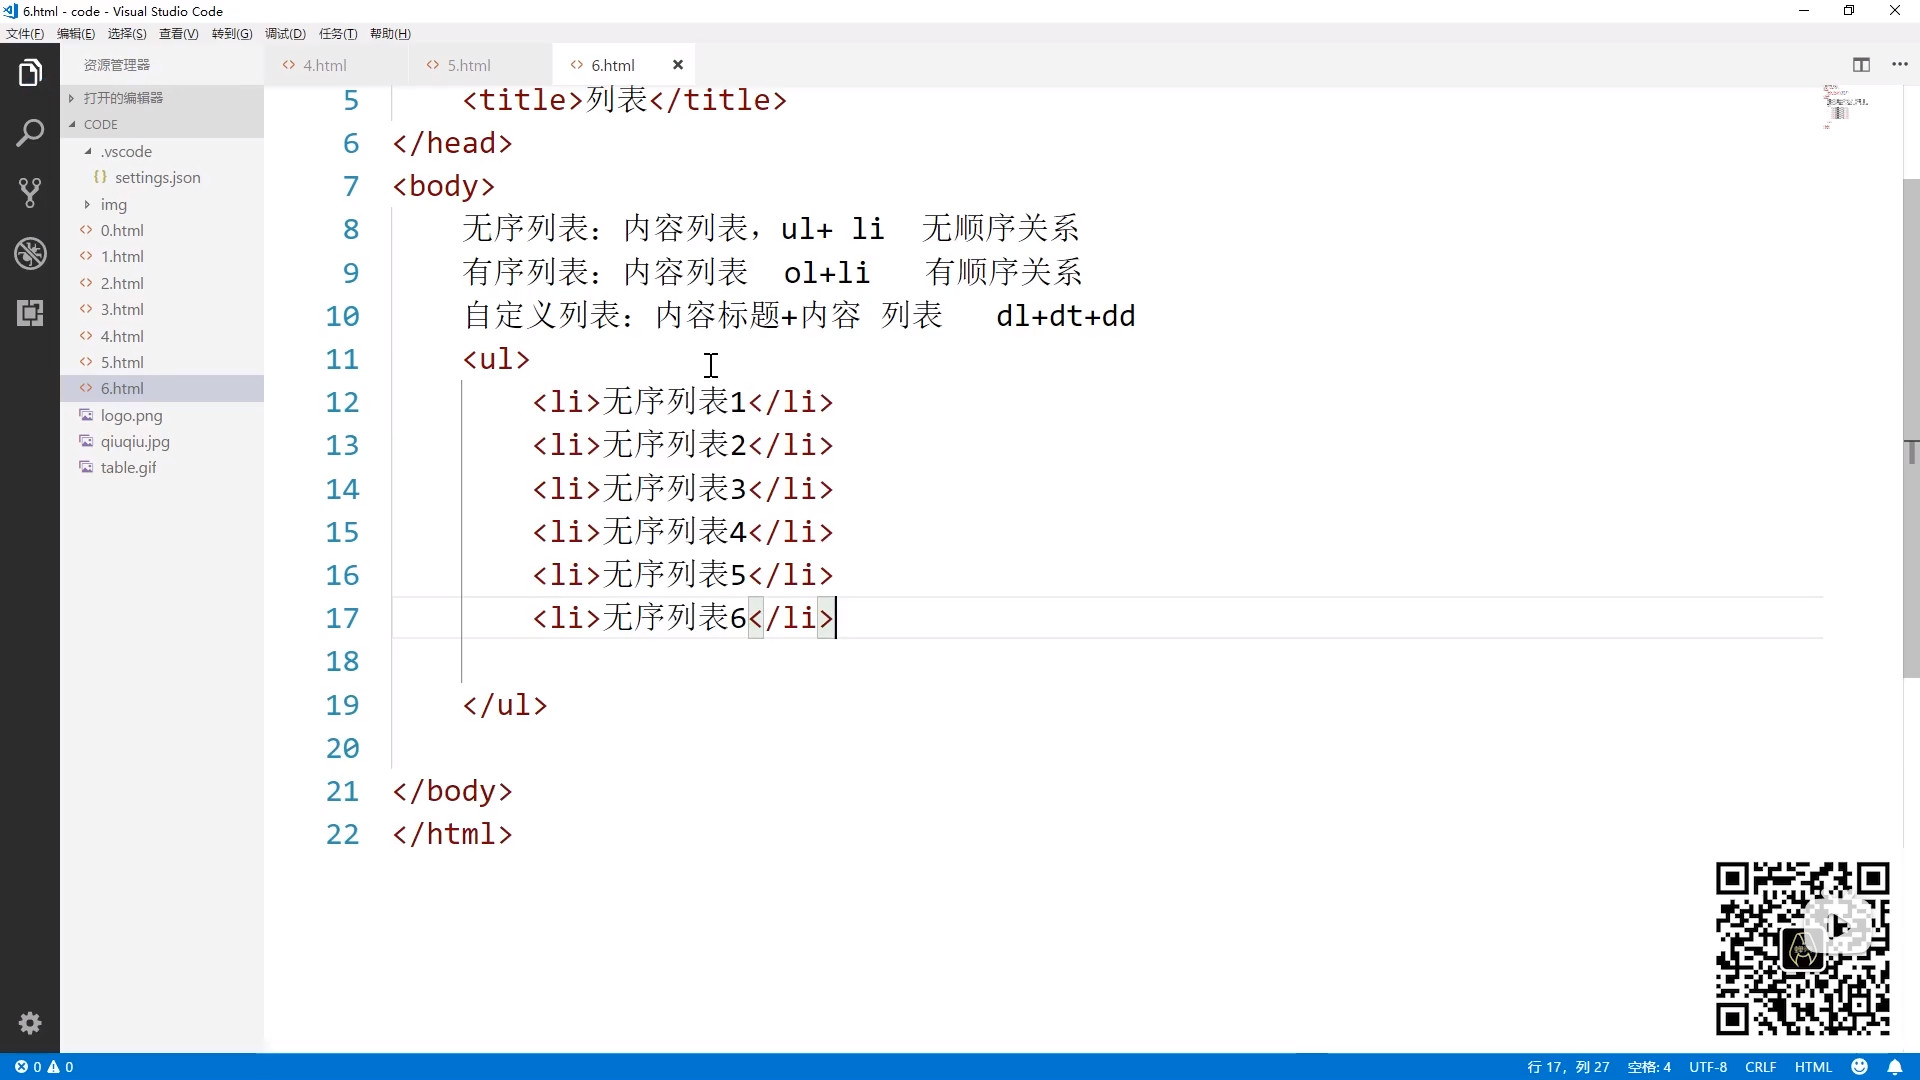Collapse the .vscode folder
This screenshot has height=1080, width=1920.
click(126, 152)
